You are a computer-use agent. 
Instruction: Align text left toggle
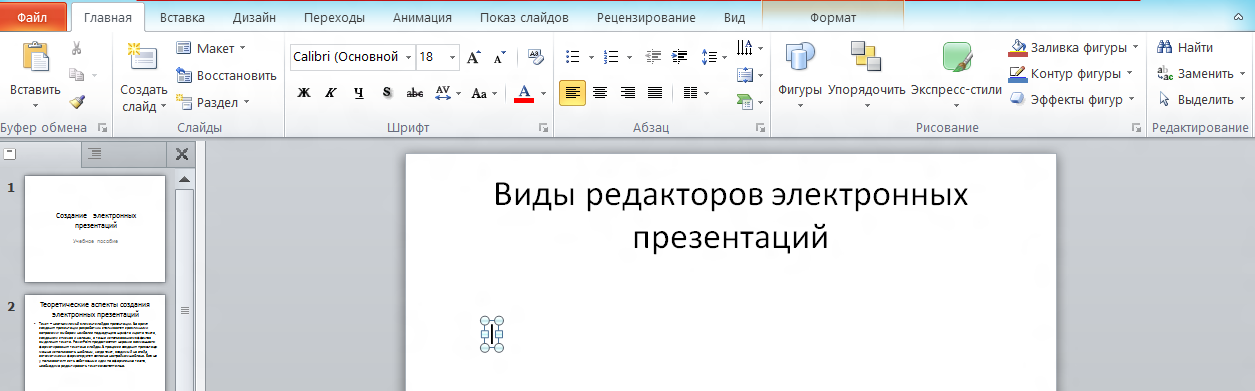572,93
